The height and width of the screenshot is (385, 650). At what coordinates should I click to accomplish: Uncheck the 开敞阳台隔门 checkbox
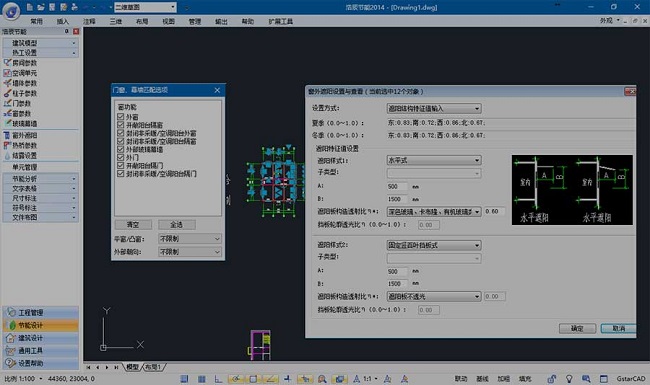pyautogui.click(x=121, y=165)
